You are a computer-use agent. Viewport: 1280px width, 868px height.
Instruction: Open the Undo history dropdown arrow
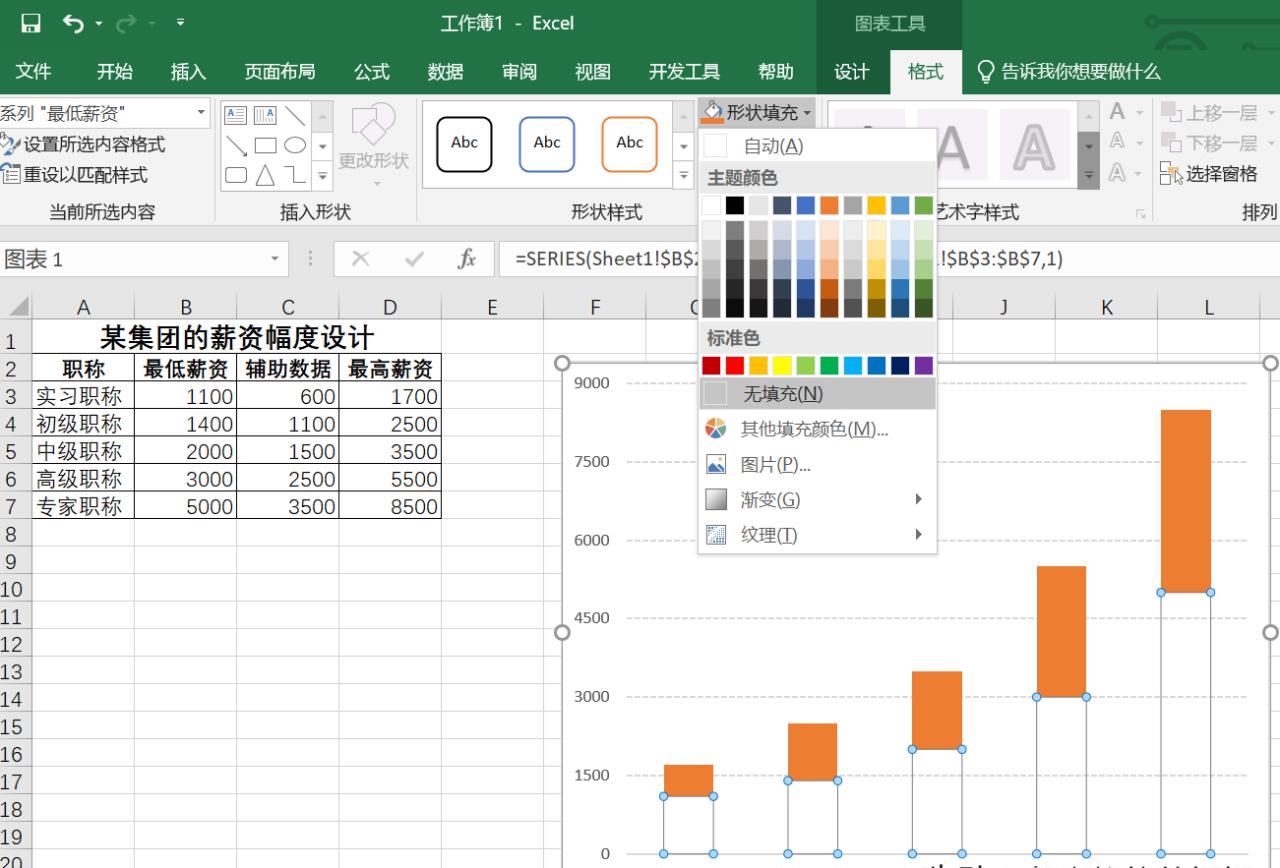click(x=100, y=22)
